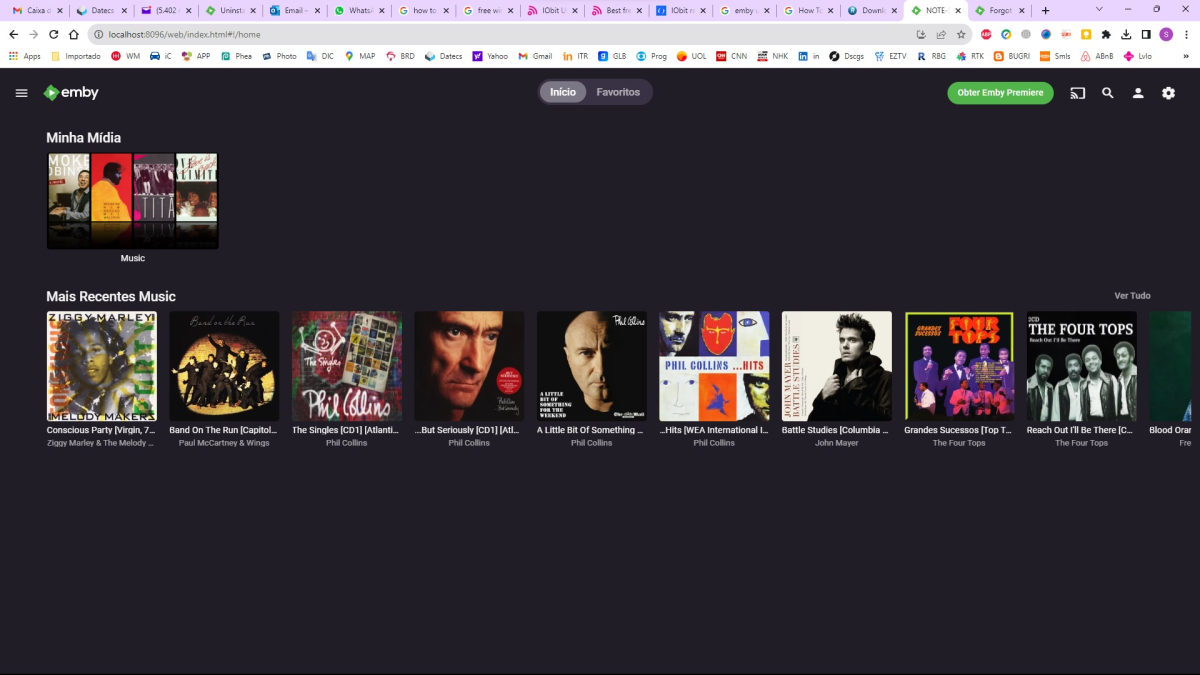
Task: Open CNN bookmark
Action: [x=731, y=56]
